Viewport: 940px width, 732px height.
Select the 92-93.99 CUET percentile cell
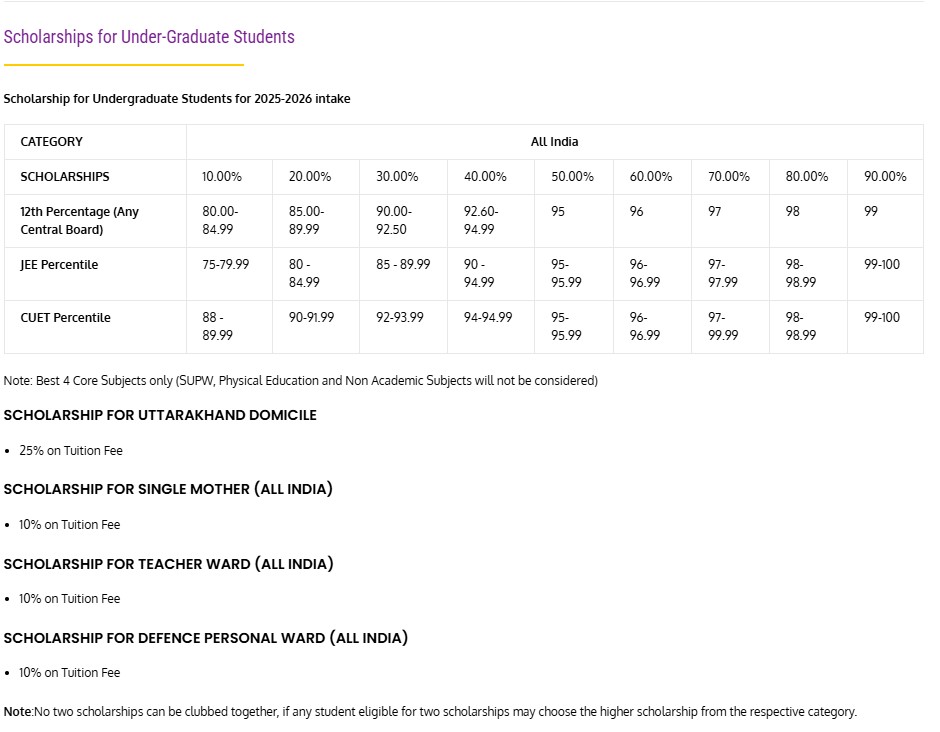point(403,327)
